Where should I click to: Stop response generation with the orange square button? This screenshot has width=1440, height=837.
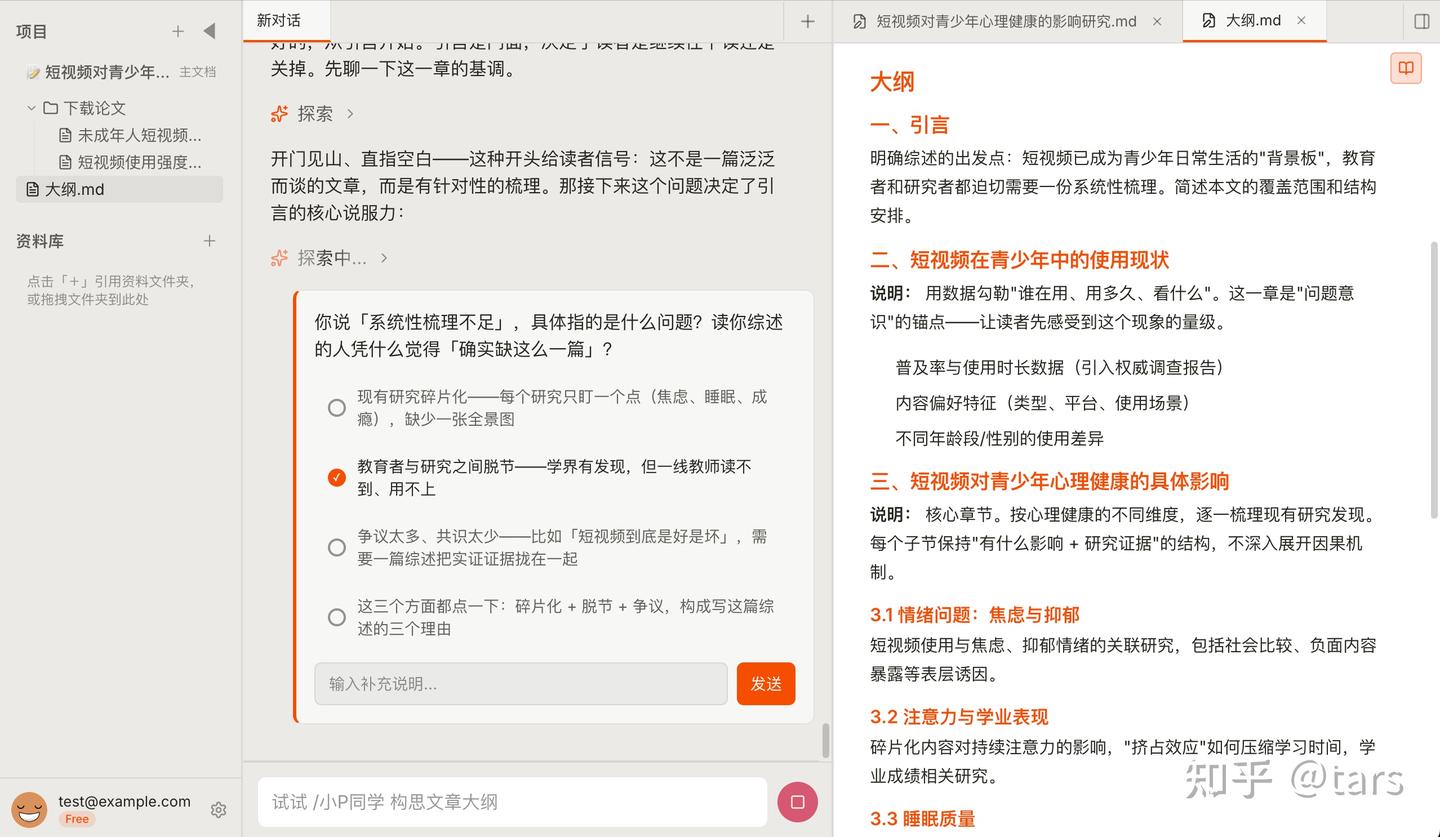click(797, 801)
